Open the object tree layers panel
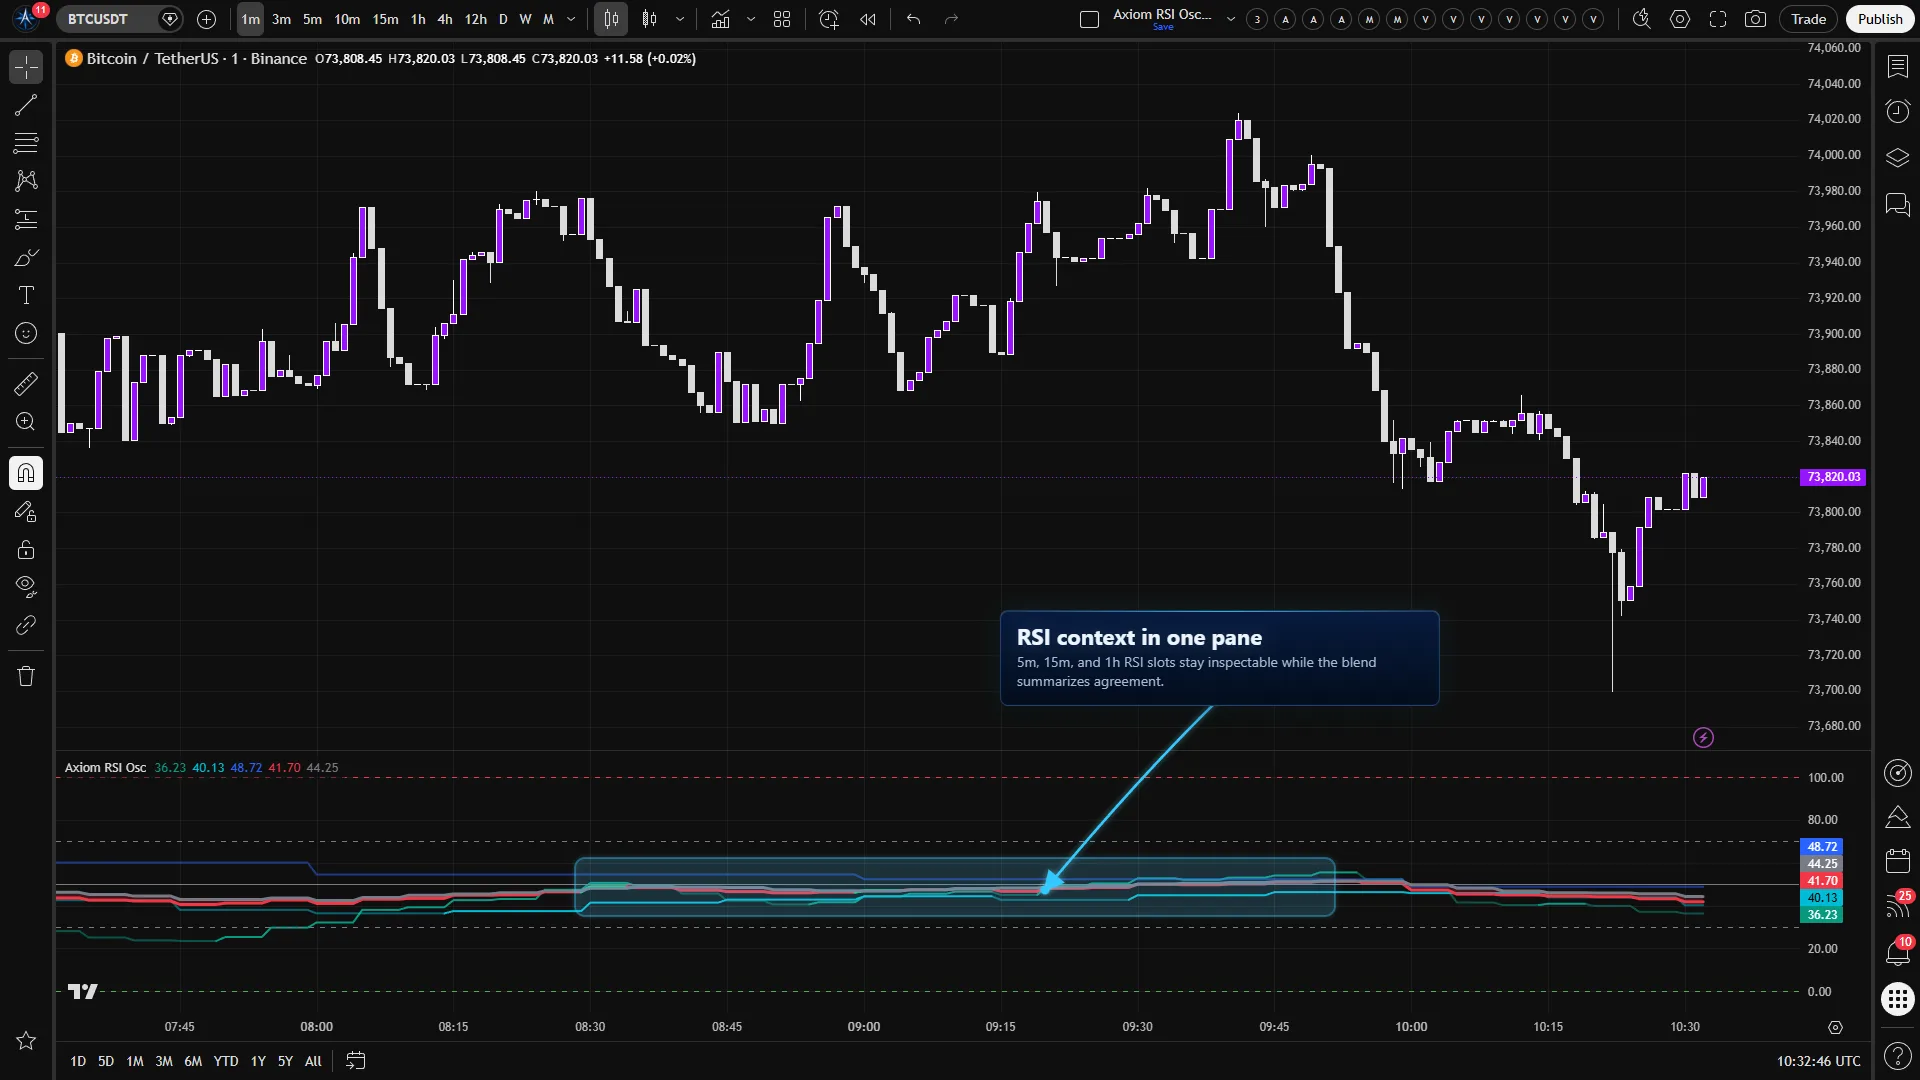 (1897, 157)
